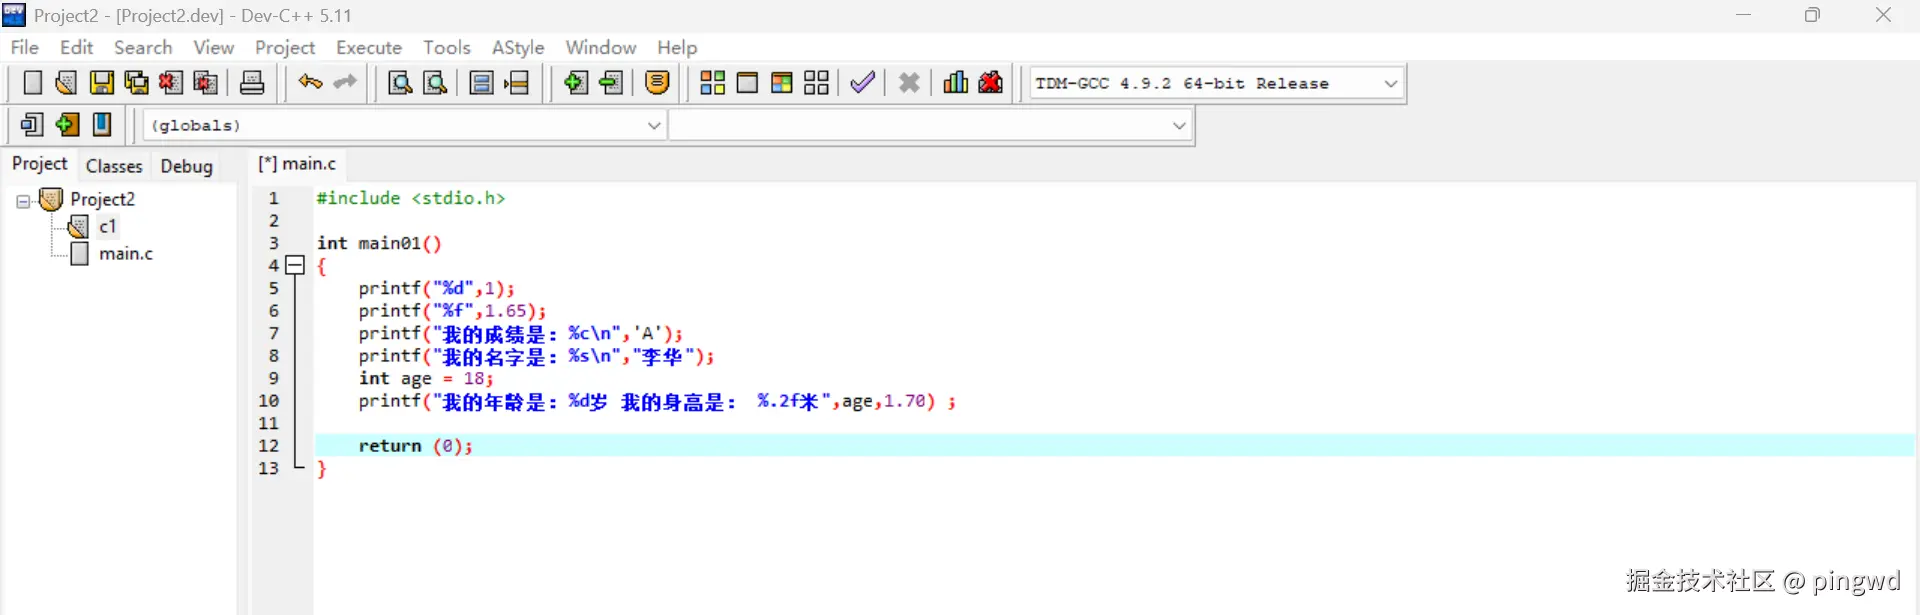The width and height of the screenshot is (1920, 615).
Task: Place cursor on 'return (0);' line
Action: coord(416,446)
